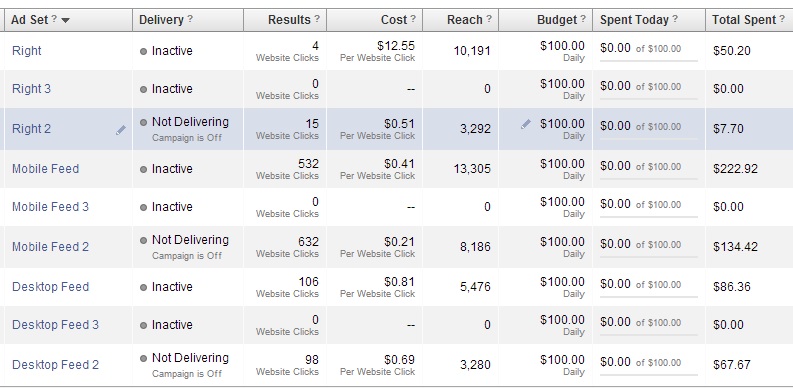Viewport: 793px width, 388px height.
Task: Toggle sort arrow on Ad Set column
Action: point(65,21)
